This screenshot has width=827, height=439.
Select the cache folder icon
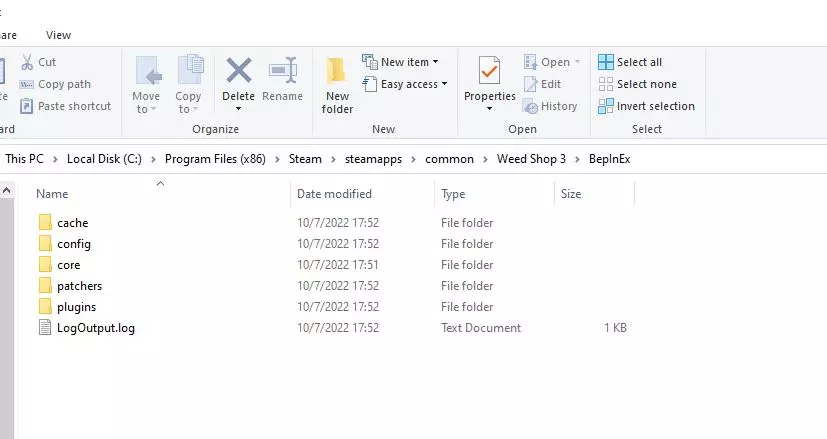pos(45,222)
